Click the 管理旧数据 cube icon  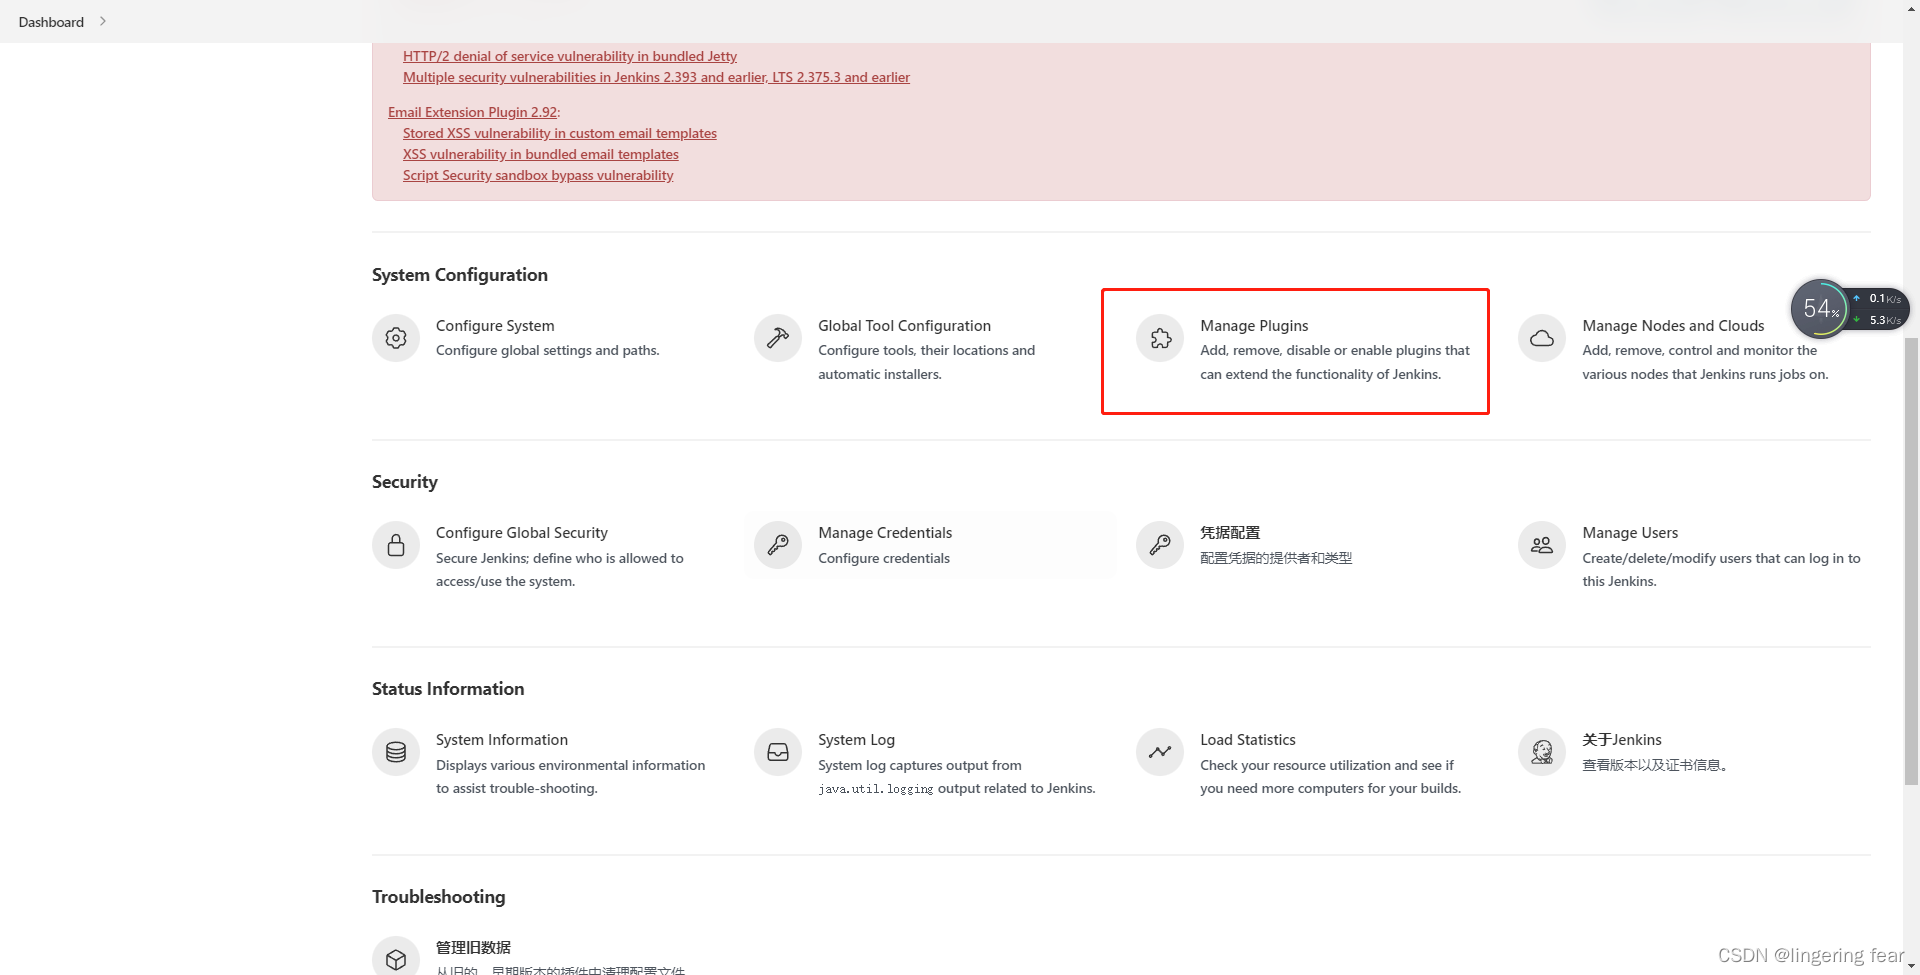pyautogui.click(x=396, y=957)
